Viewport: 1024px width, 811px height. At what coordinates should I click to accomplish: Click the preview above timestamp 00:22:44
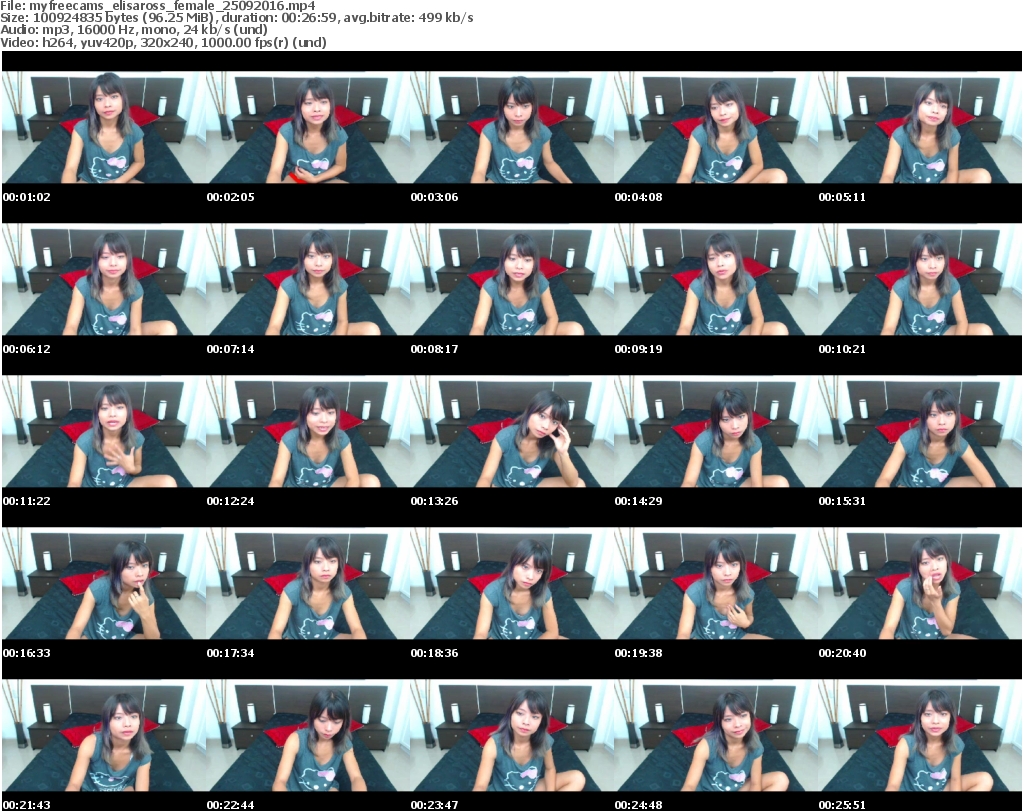pos(308,736)
